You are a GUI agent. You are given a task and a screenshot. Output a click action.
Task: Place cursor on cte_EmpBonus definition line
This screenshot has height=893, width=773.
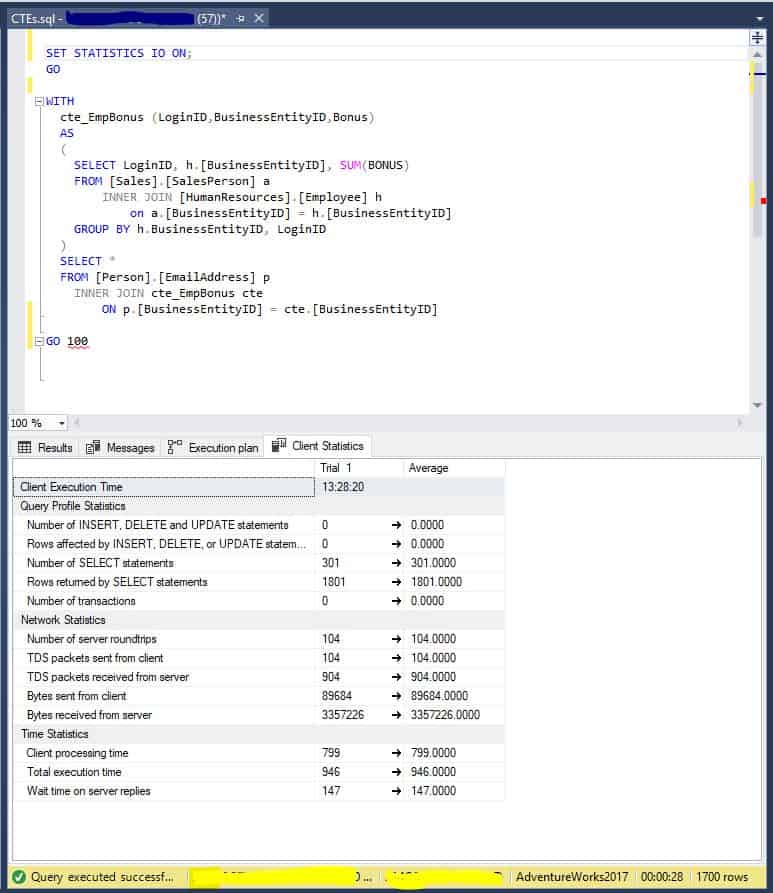point(217,117)
